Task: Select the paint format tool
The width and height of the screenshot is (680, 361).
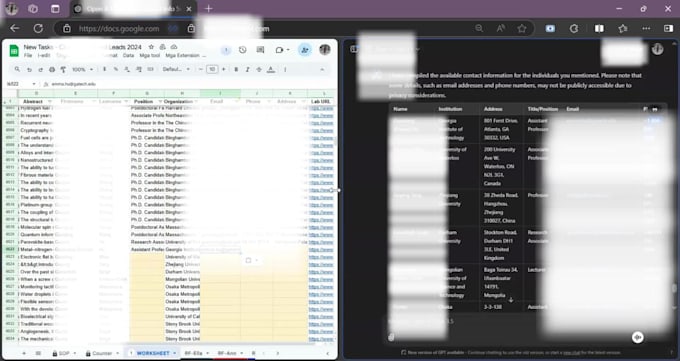Action: point(63,69)
